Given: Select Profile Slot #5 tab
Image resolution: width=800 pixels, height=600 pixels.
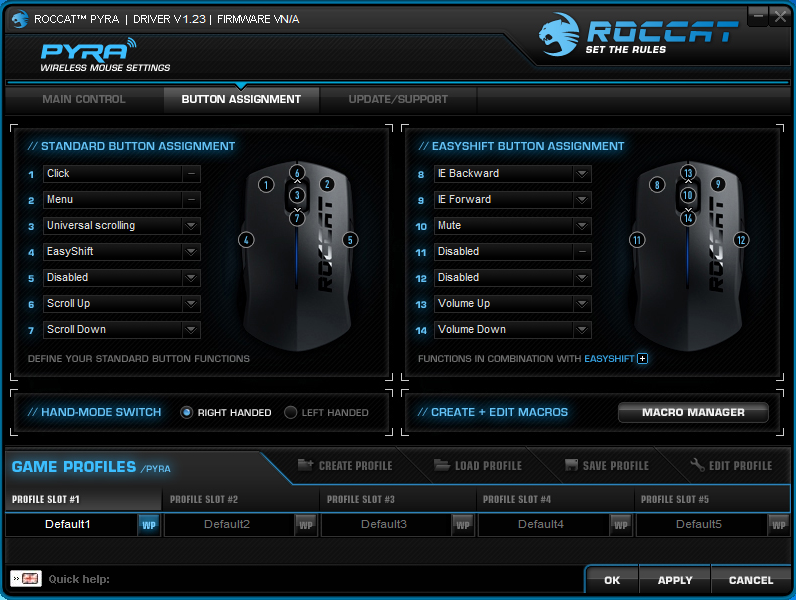Looking at the screenshot, I should coord(712,499).
